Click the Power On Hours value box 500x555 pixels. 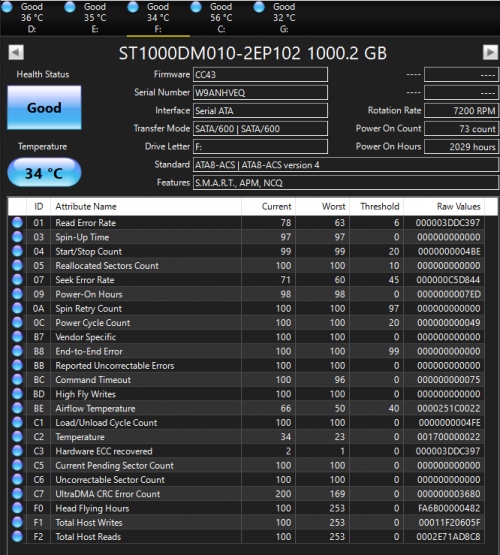[461, 147]
